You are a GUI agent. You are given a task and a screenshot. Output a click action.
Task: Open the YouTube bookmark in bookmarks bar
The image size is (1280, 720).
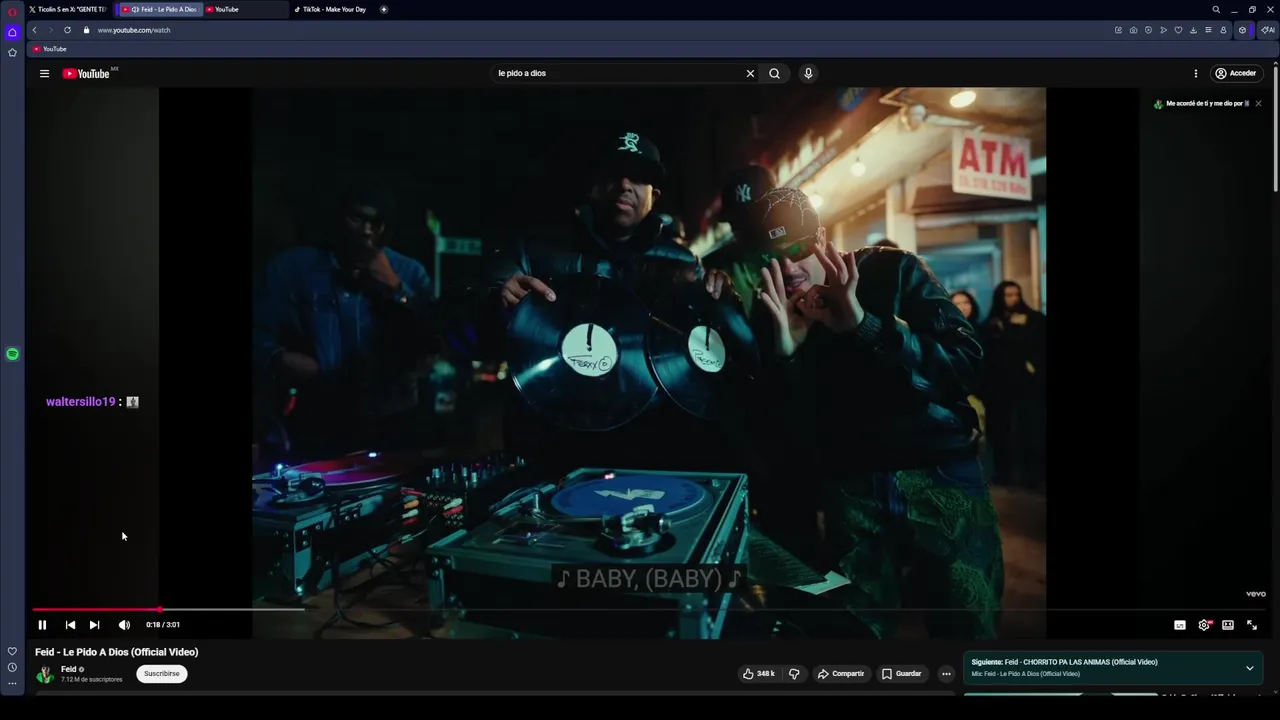(49, 49)
